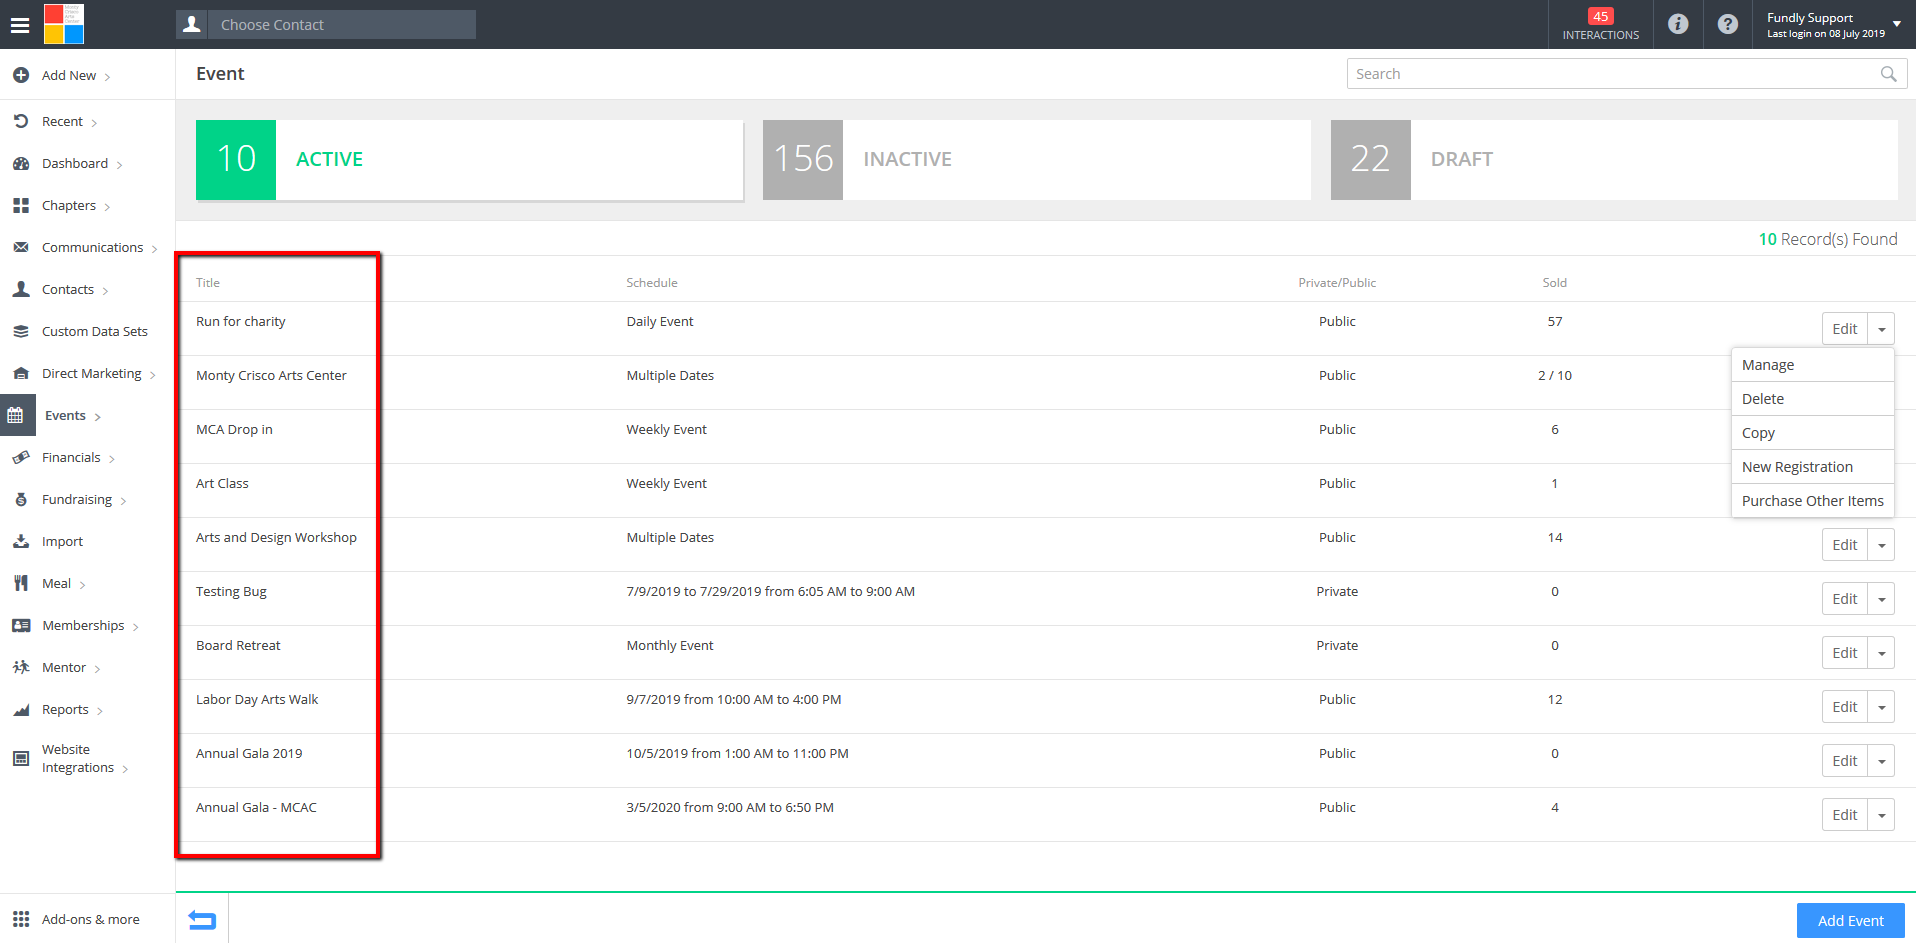Click the Reports chart icon

coord(21,709)
